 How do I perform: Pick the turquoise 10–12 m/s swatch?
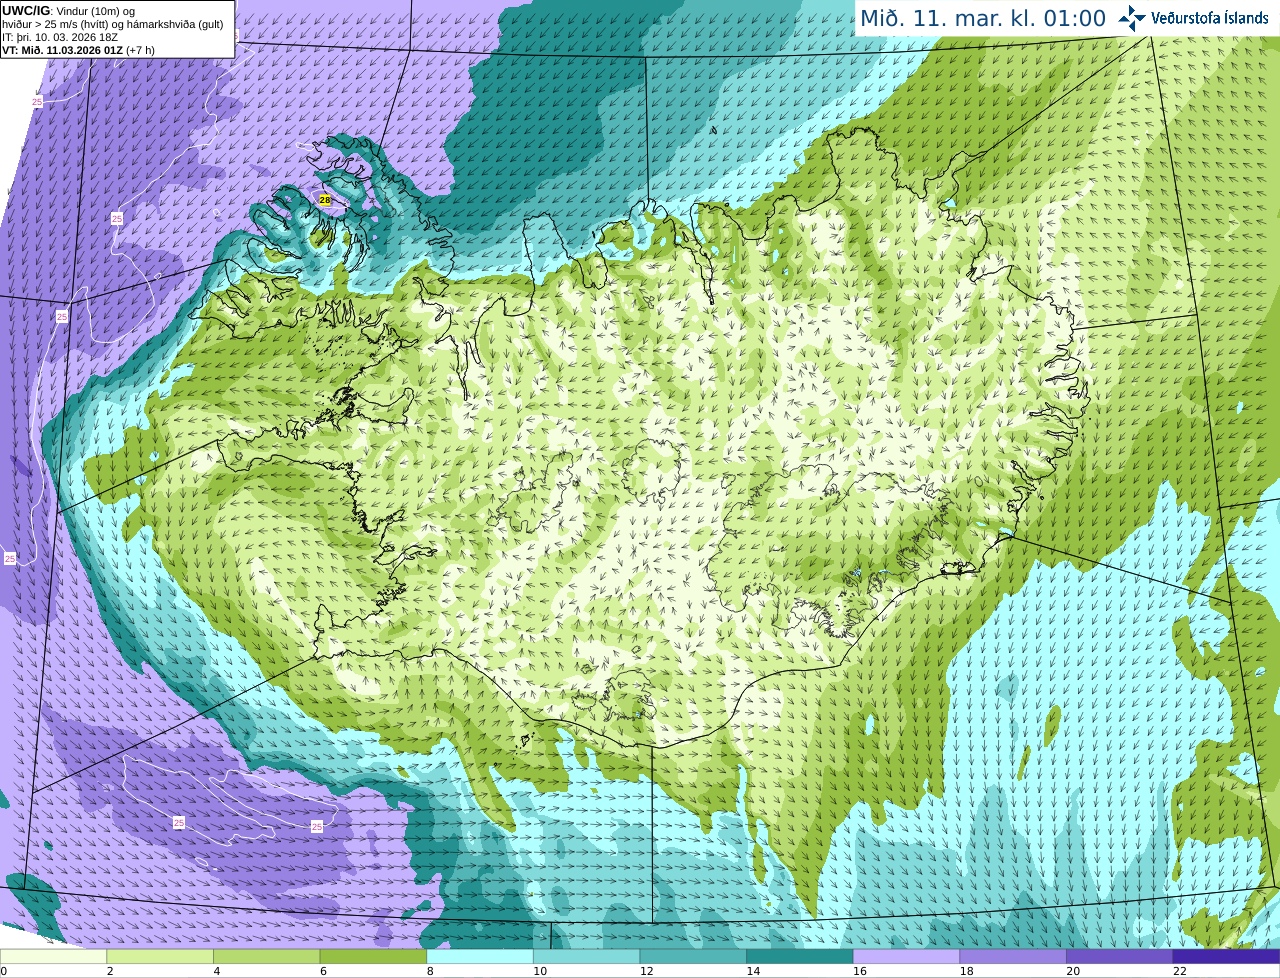click(x=586, y=956)
